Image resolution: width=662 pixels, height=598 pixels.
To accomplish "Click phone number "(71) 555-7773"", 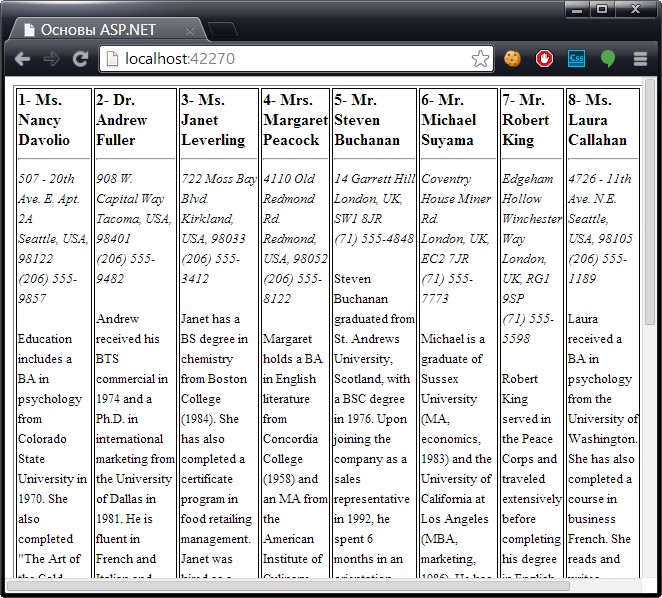I will (447, 289).
